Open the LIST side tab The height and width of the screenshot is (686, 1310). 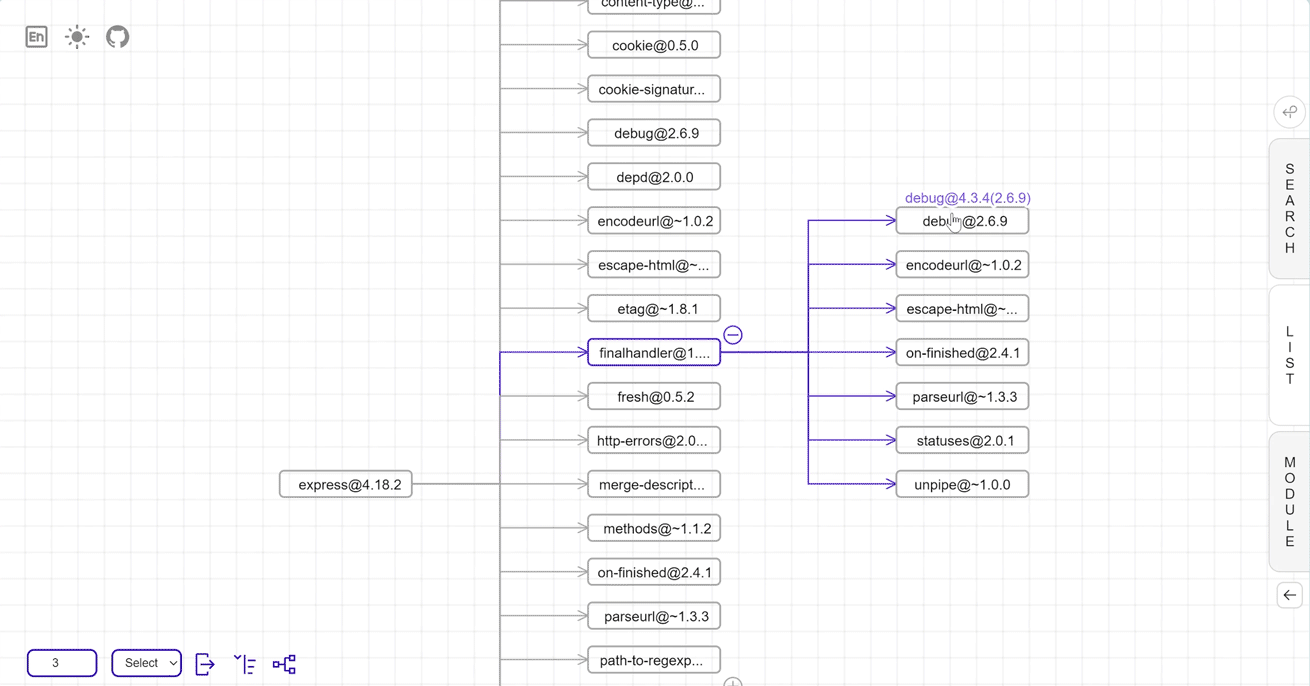click(x=1289, y=355)
